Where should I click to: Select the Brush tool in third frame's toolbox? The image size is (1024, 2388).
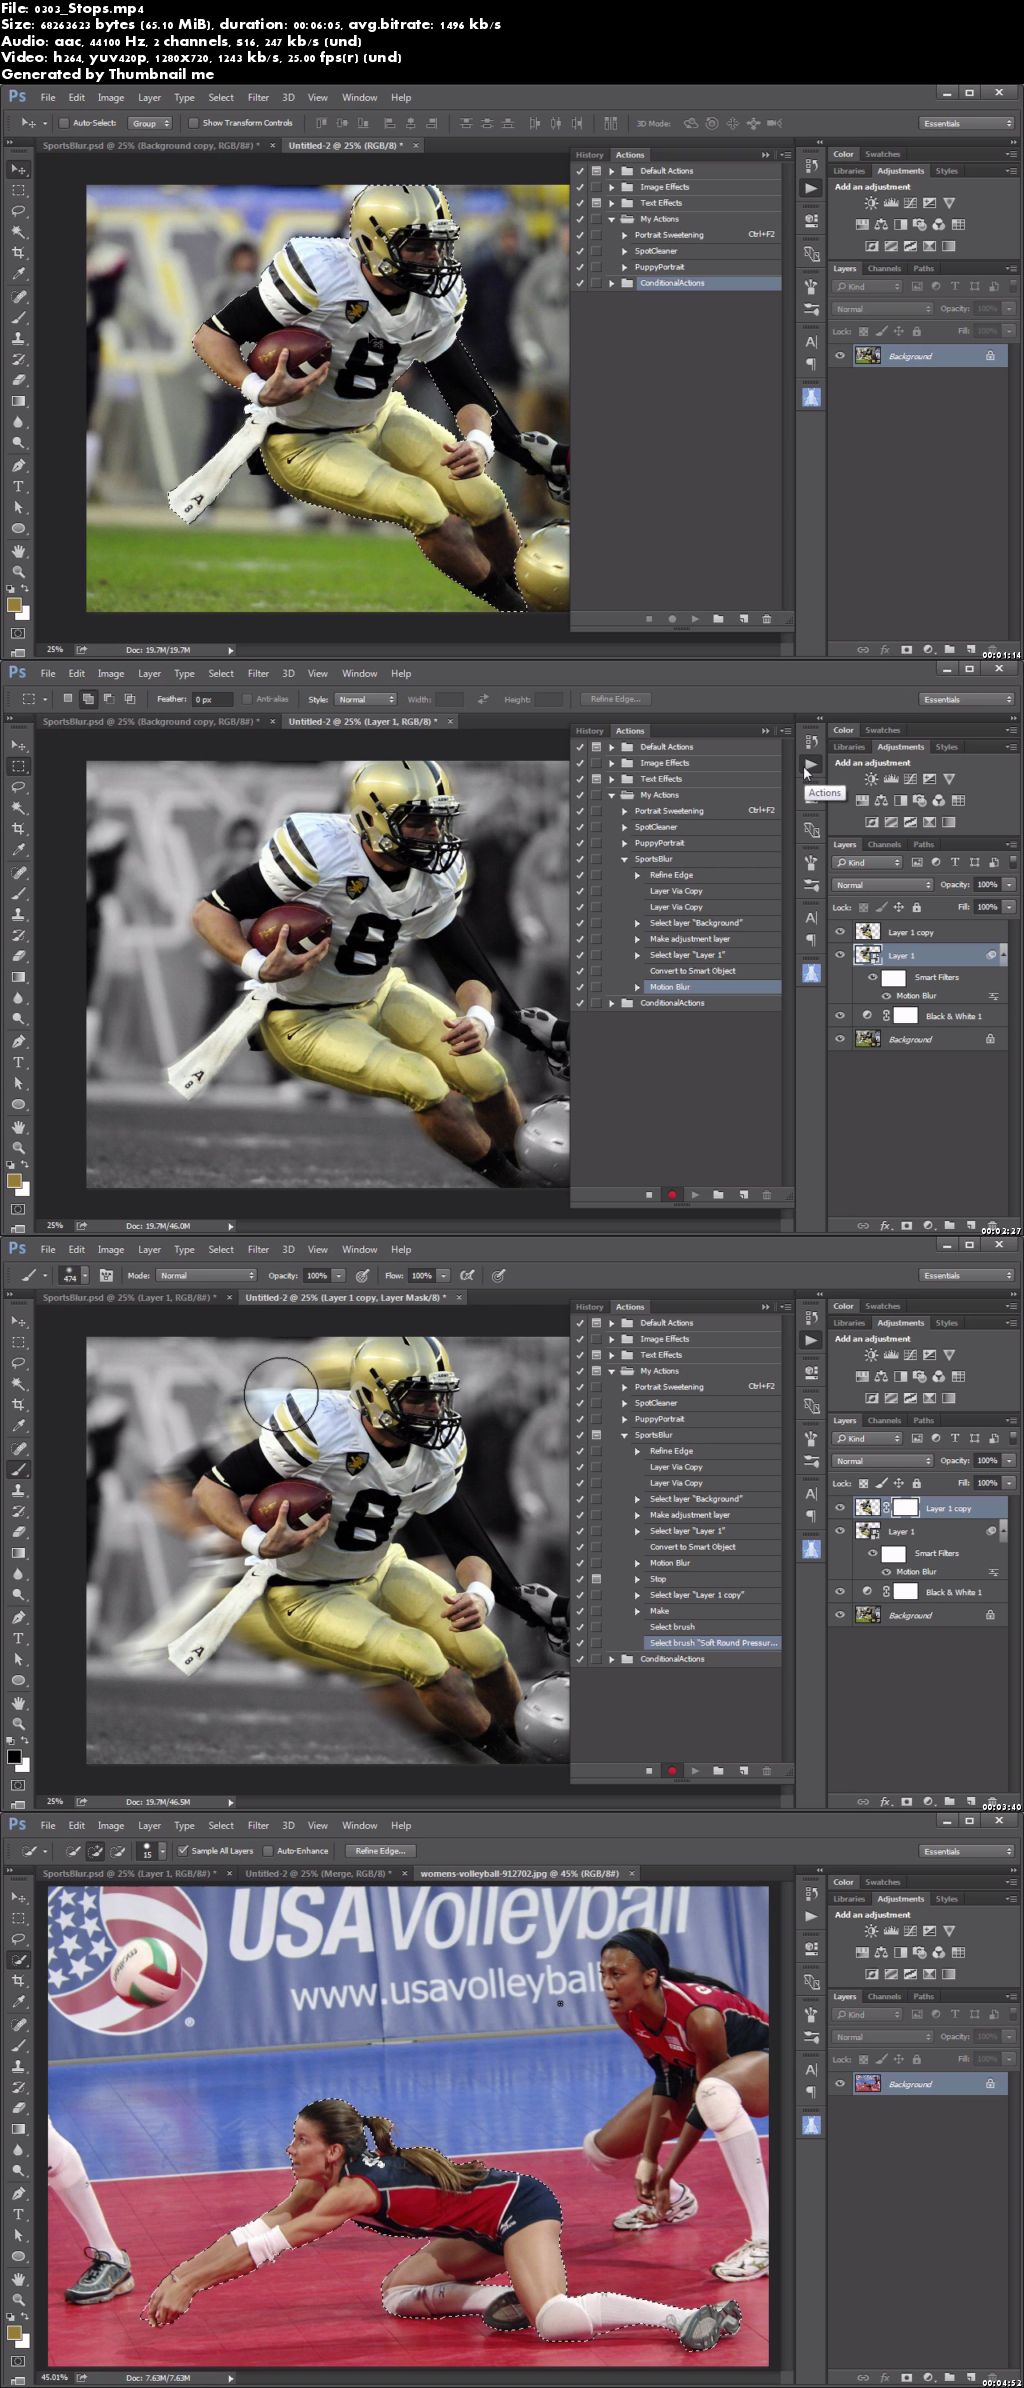click(18, 1470)
